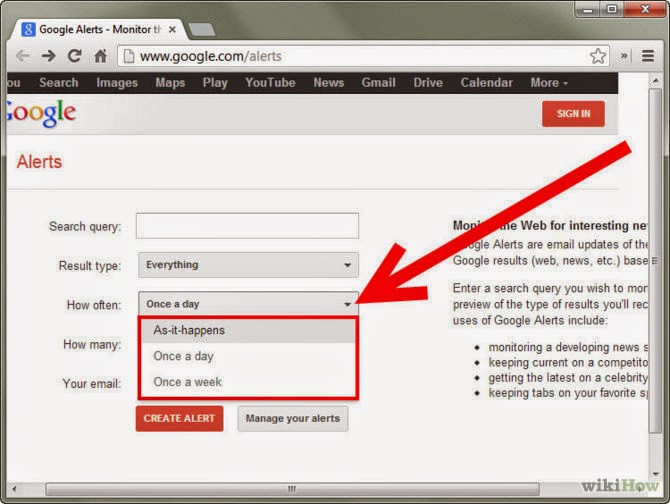Viewport: 670px width, 504px height.
Task: Click the vertical scrollbar up arrow
Action: tap(655, 80)
